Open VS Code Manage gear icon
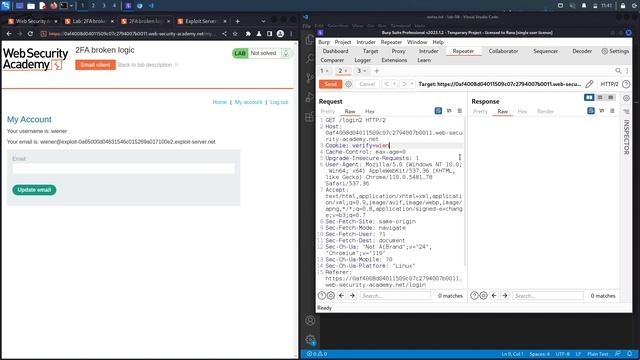This screenshot has width=640, height=360. [310, 340]
